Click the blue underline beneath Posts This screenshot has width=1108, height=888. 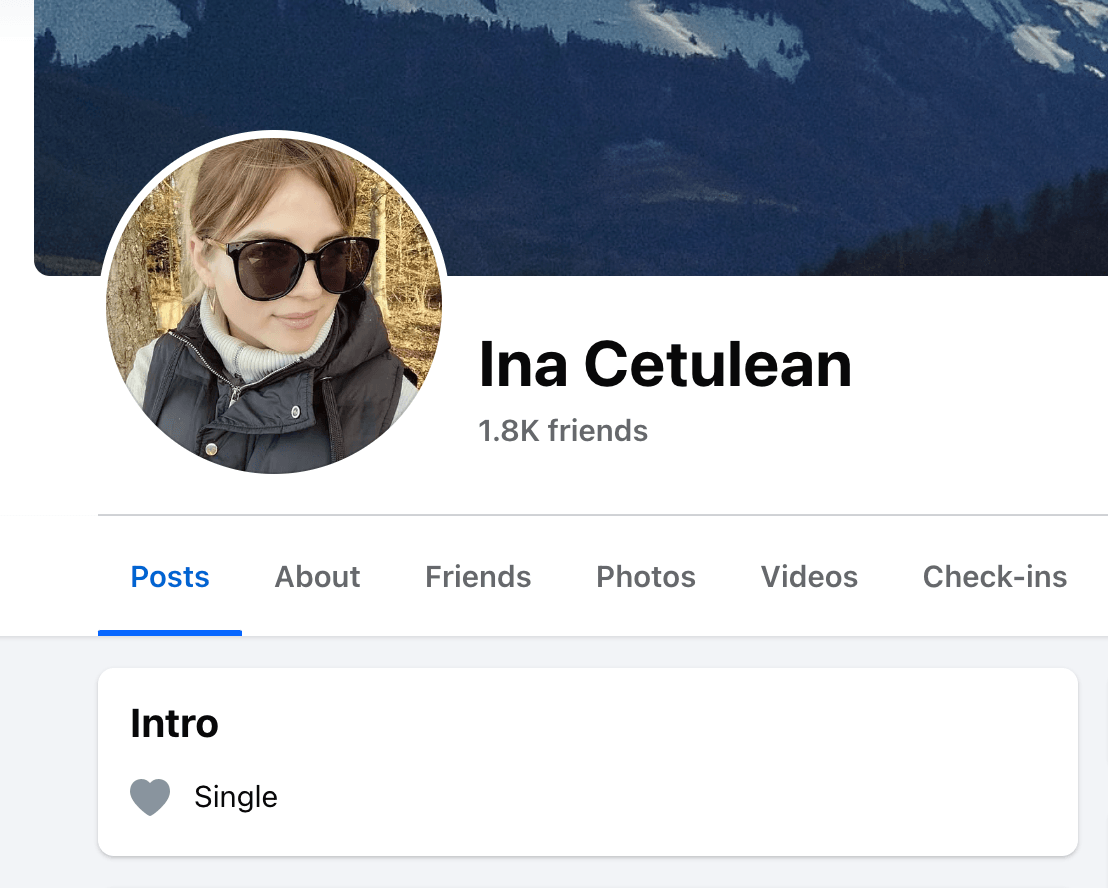coord(170,632)
